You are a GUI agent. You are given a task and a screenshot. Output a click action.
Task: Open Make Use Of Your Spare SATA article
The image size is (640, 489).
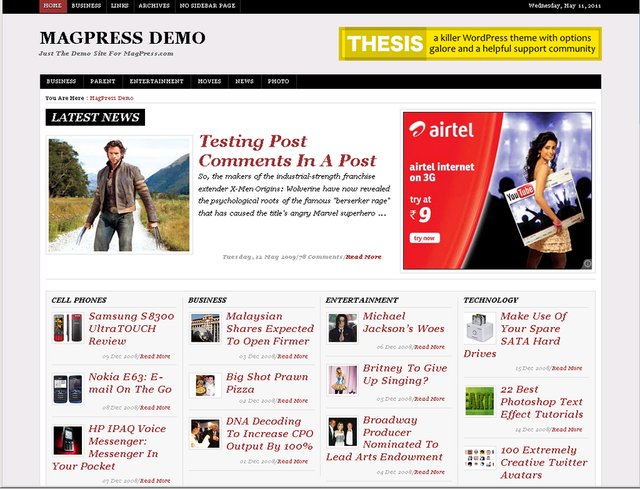[516, 335]
